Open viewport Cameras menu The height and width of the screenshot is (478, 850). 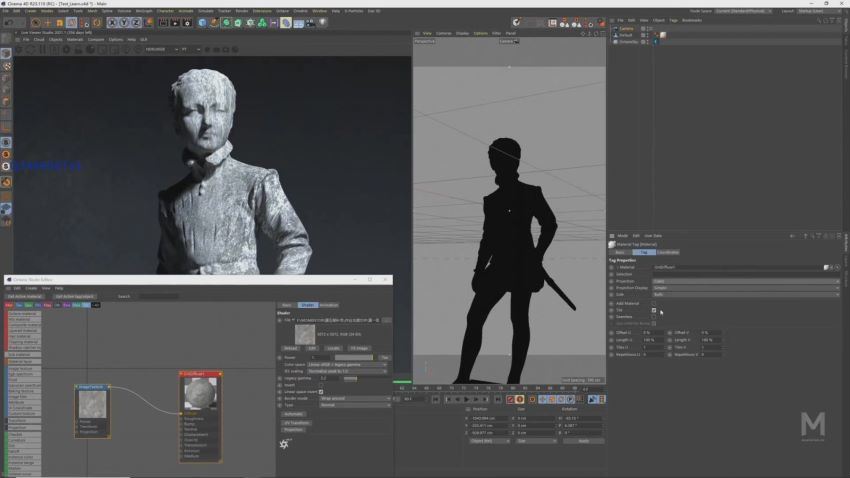[x=443, y=34]
